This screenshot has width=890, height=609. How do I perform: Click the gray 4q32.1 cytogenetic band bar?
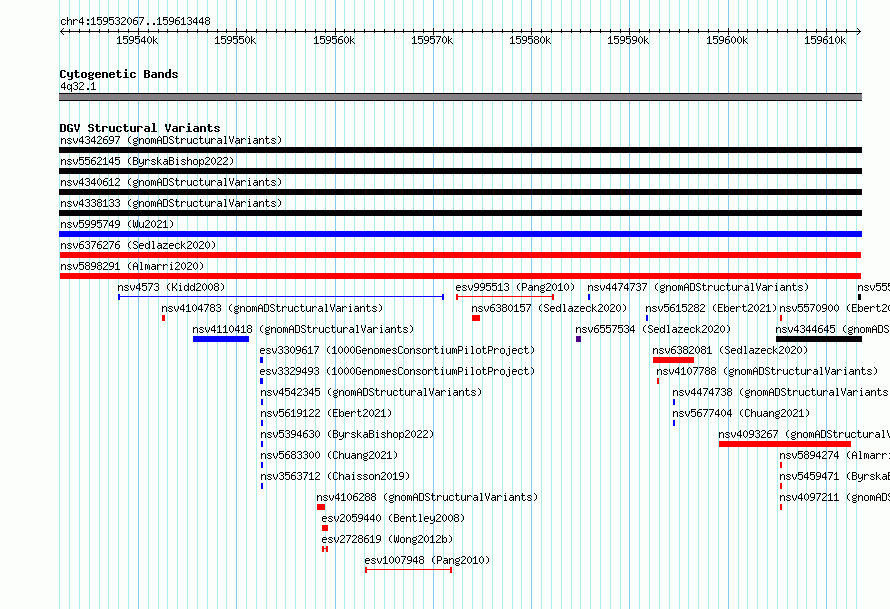point(460,97)
